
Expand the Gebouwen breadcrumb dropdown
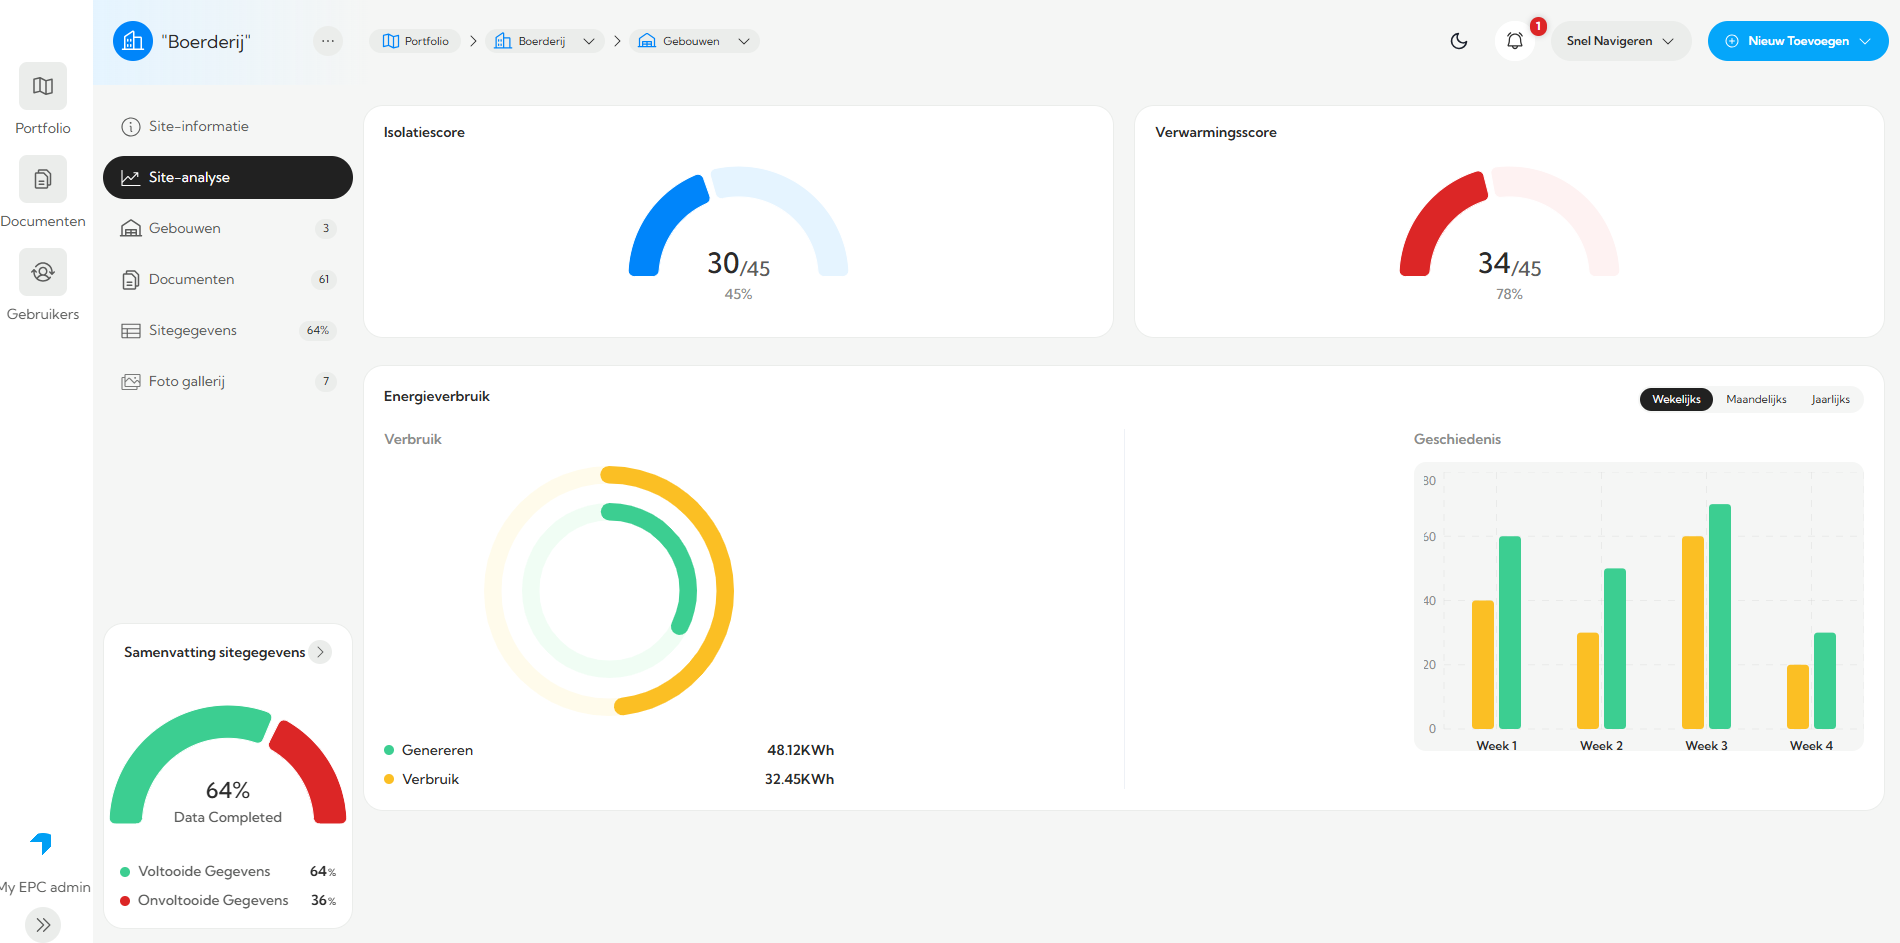pyautogui.click(x=744, y=41)
